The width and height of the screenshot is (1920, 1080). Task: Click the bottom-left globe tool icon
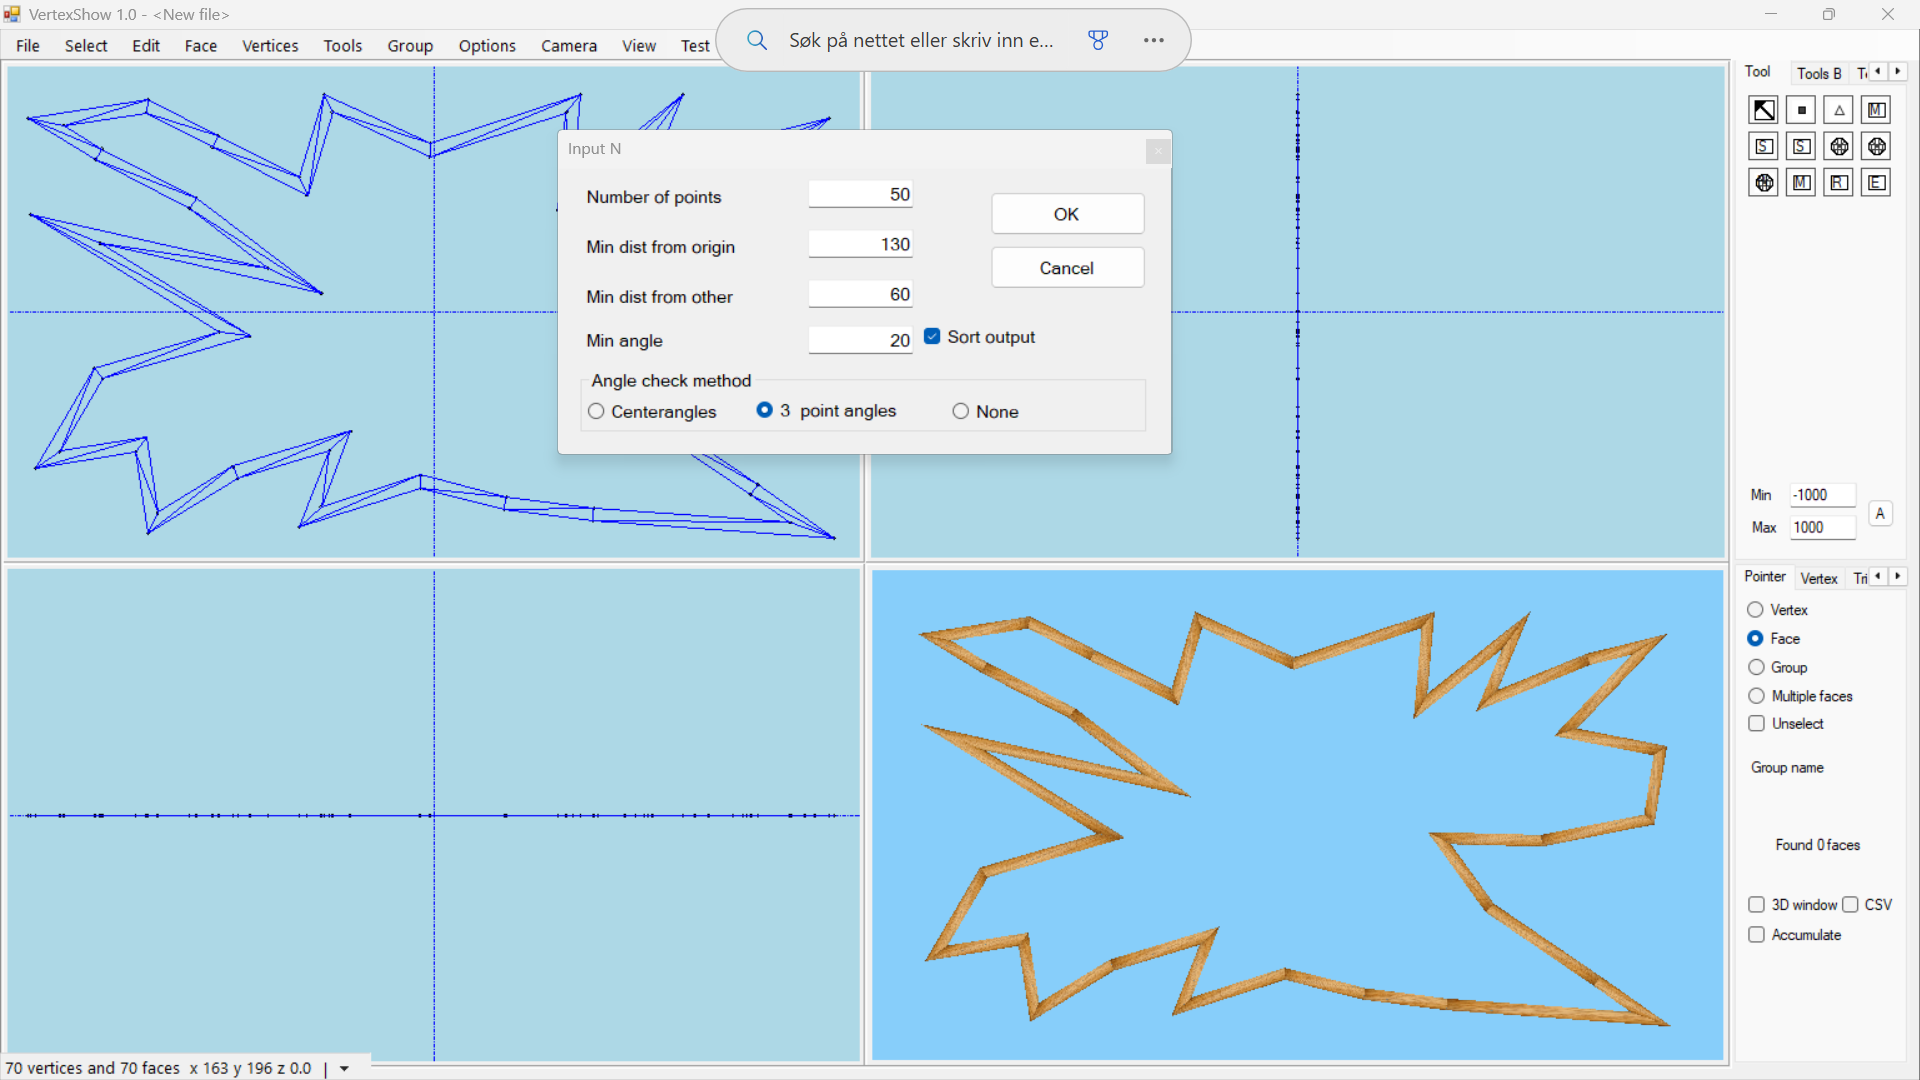1763,183
